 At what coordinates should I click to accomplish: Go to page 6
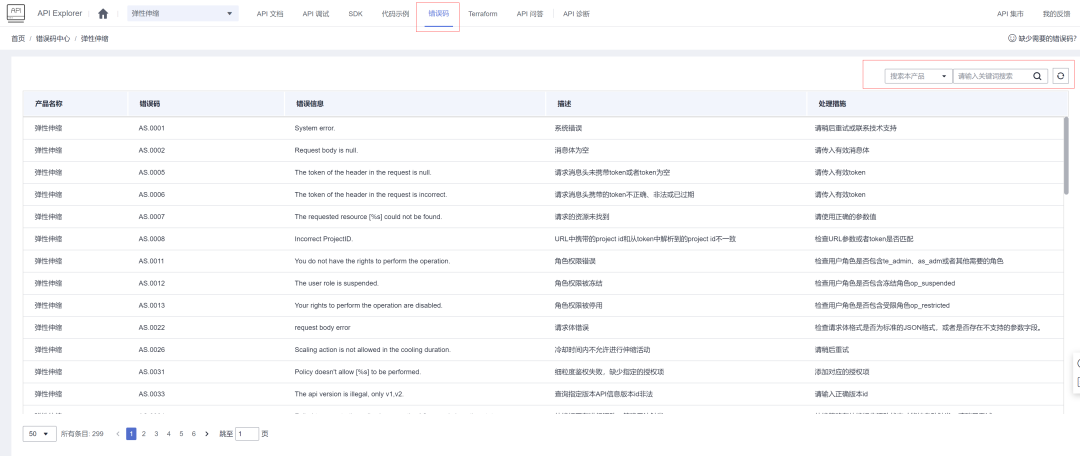pyautogui.click(x=194, y=434)
